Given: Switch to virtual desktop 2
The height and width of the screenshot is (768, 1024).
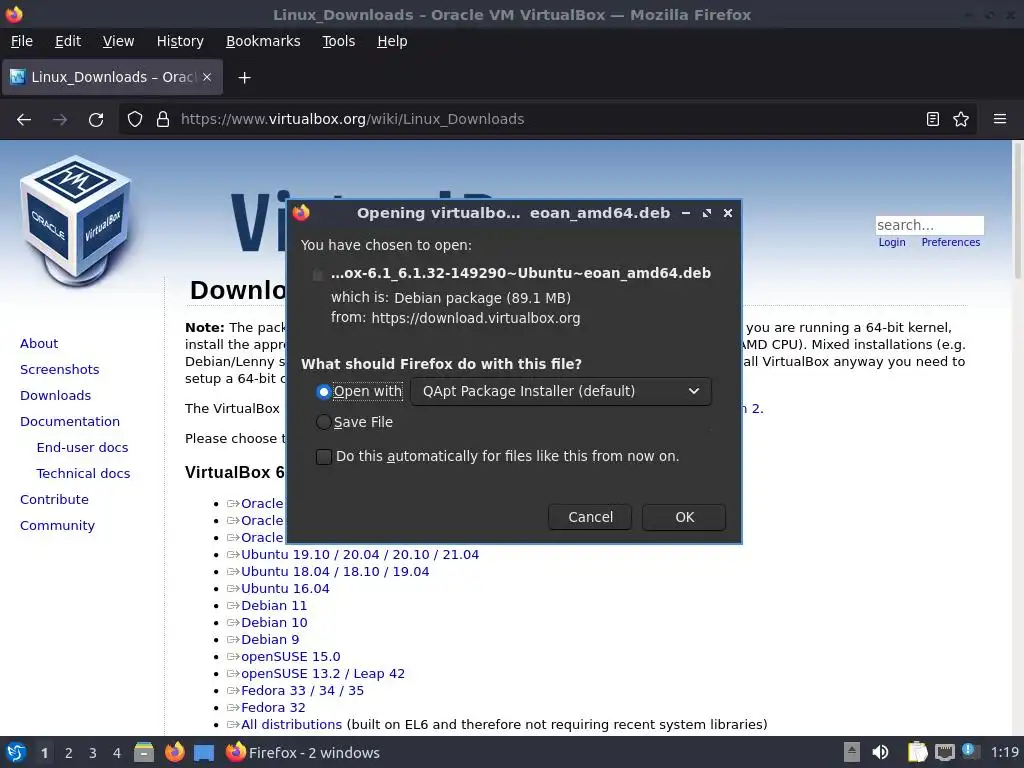Looking at the screenshot, I should [x=69, y=753].
